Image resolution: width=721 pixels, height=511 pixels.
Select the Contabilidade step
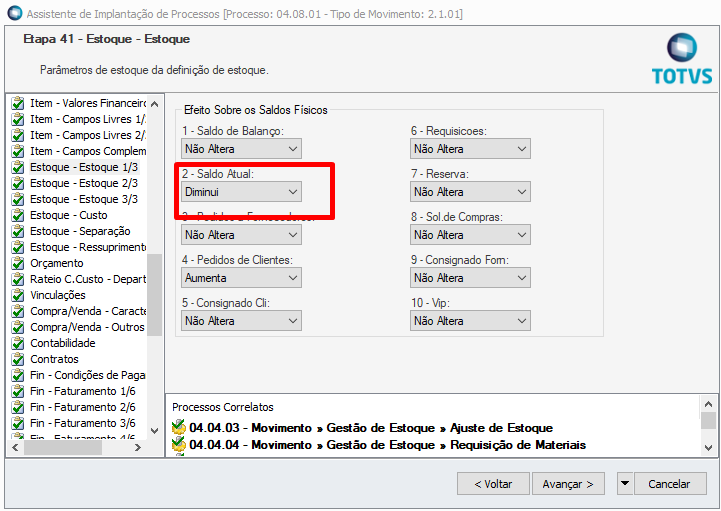(x=63, y=343)
